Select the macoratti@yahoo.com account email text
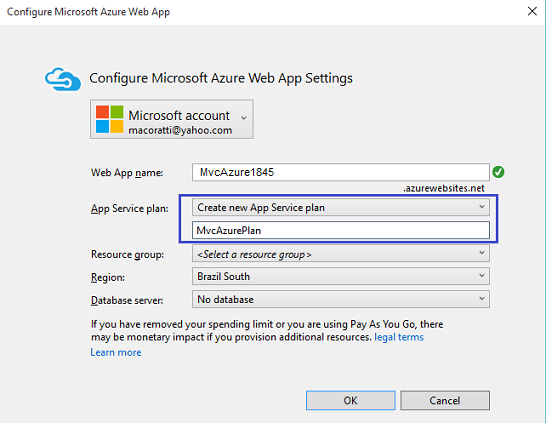Image resolution: width=546 pixels, height=423 pixels. (x=180, y=130)
